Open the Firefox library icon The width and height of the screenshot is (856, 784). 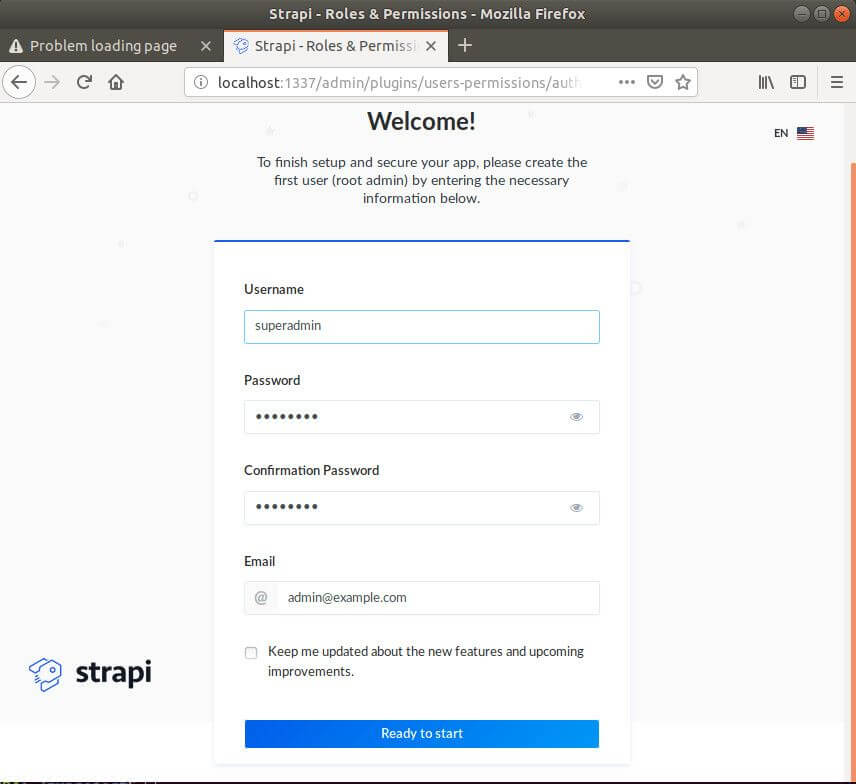[766, 82]
